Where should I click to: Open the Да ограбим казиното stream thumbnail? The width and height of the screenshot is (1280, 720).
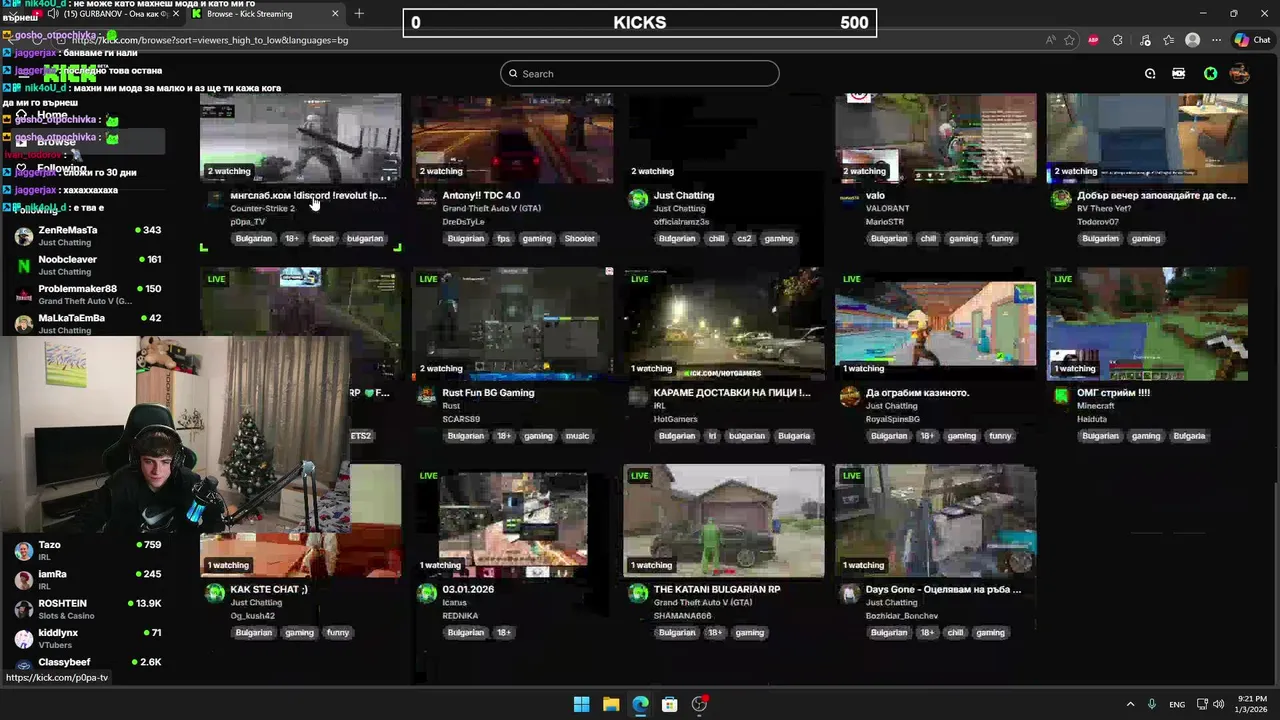936,324
